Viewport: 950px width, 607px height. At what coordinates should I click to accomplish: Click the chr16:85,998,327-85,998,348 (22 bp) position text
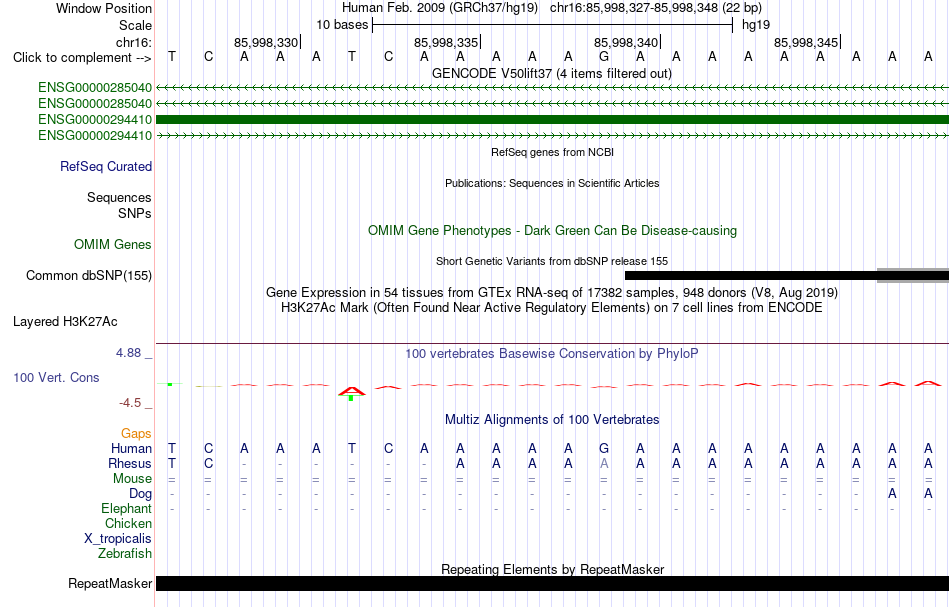click(656, 8)
